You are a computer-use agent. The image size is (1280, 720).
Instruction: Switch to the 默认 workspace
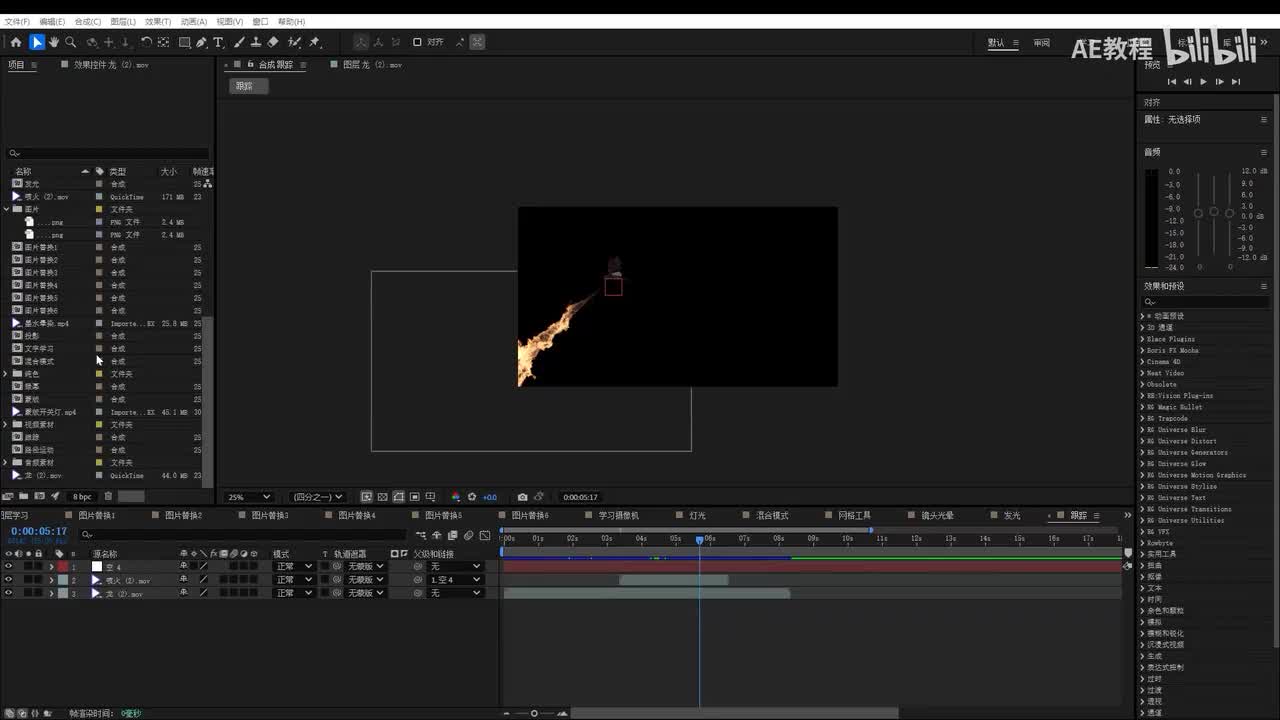[x=996, y=43]
